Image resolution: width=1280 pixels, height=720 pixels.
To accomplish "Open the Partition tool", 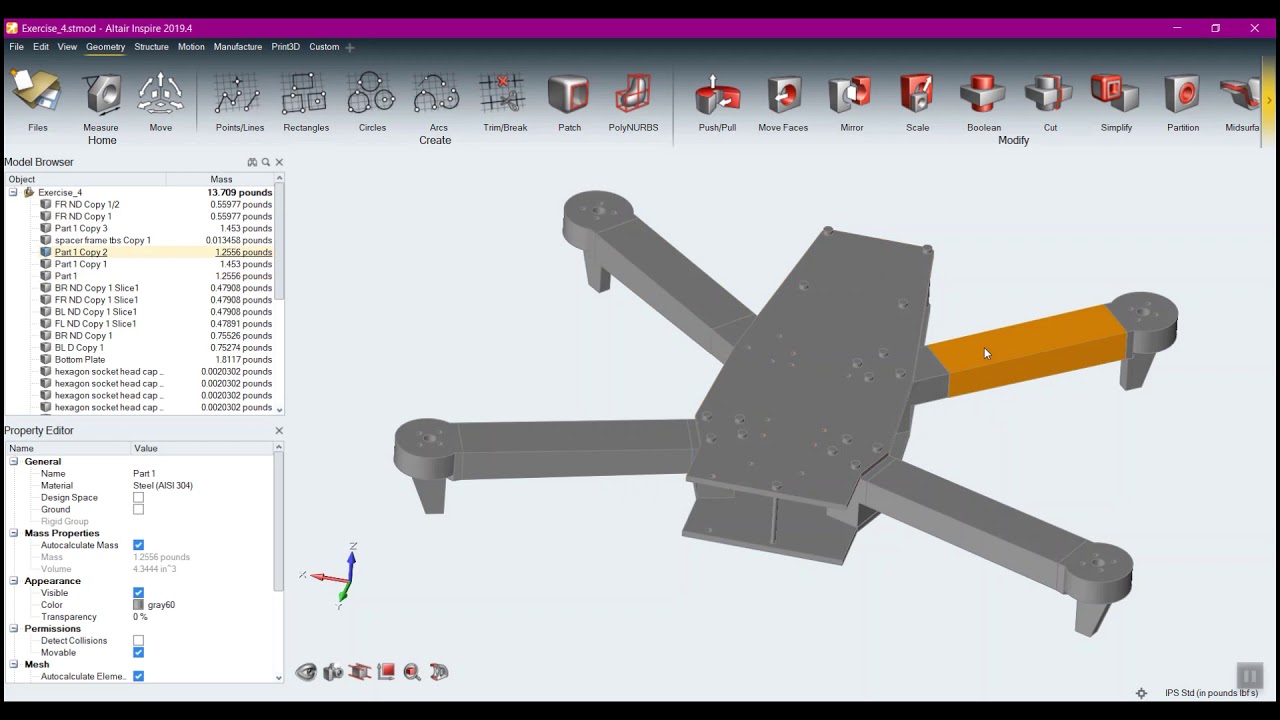I will tap(1182, 101).
